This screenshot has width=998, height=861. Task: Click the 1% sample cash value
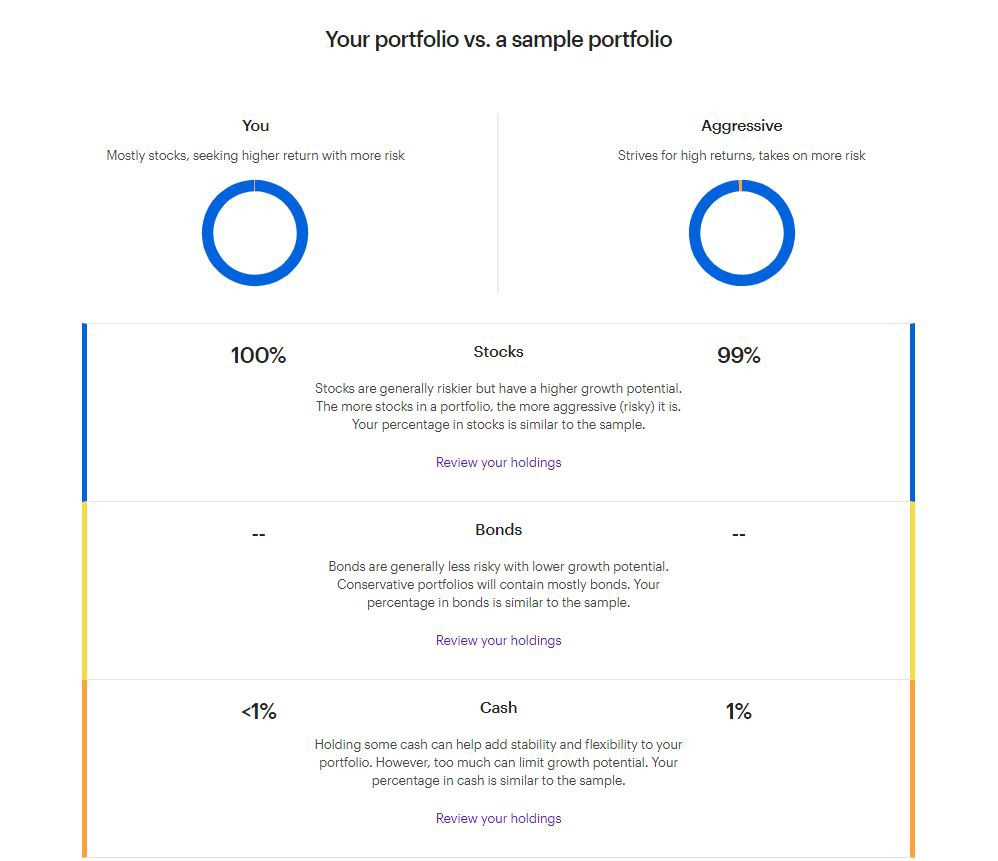coord(738,711)
